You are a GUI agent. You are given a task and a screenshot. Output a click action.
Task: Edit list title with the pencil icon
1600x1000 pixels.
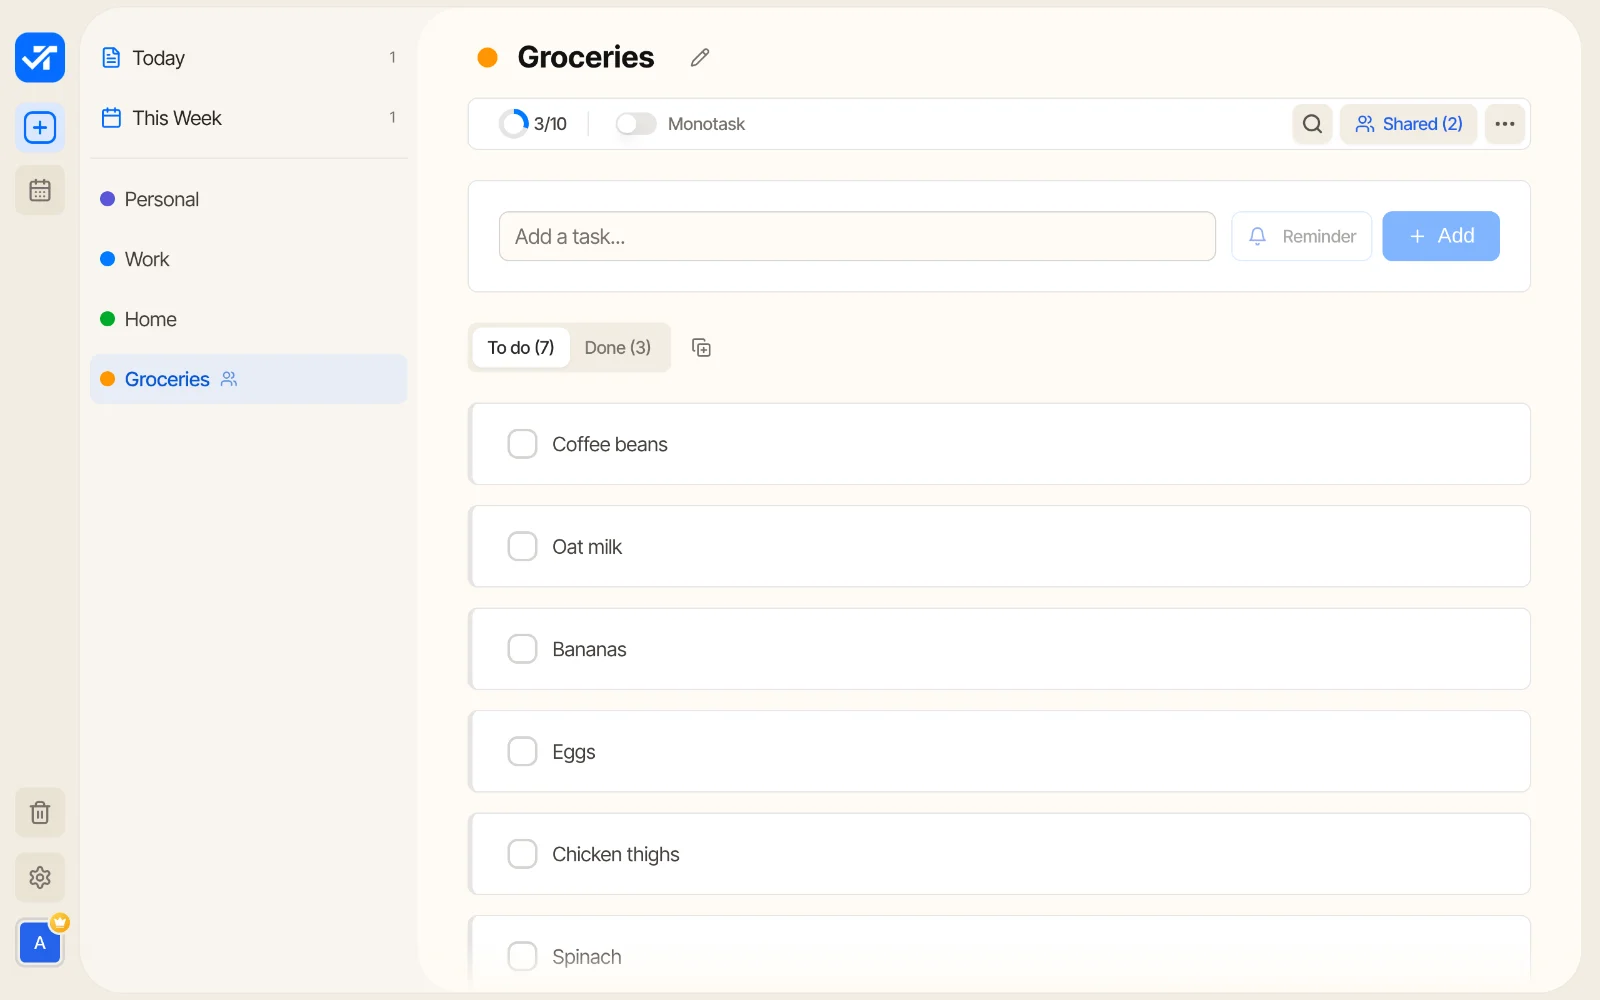click(x=700, y=58)
